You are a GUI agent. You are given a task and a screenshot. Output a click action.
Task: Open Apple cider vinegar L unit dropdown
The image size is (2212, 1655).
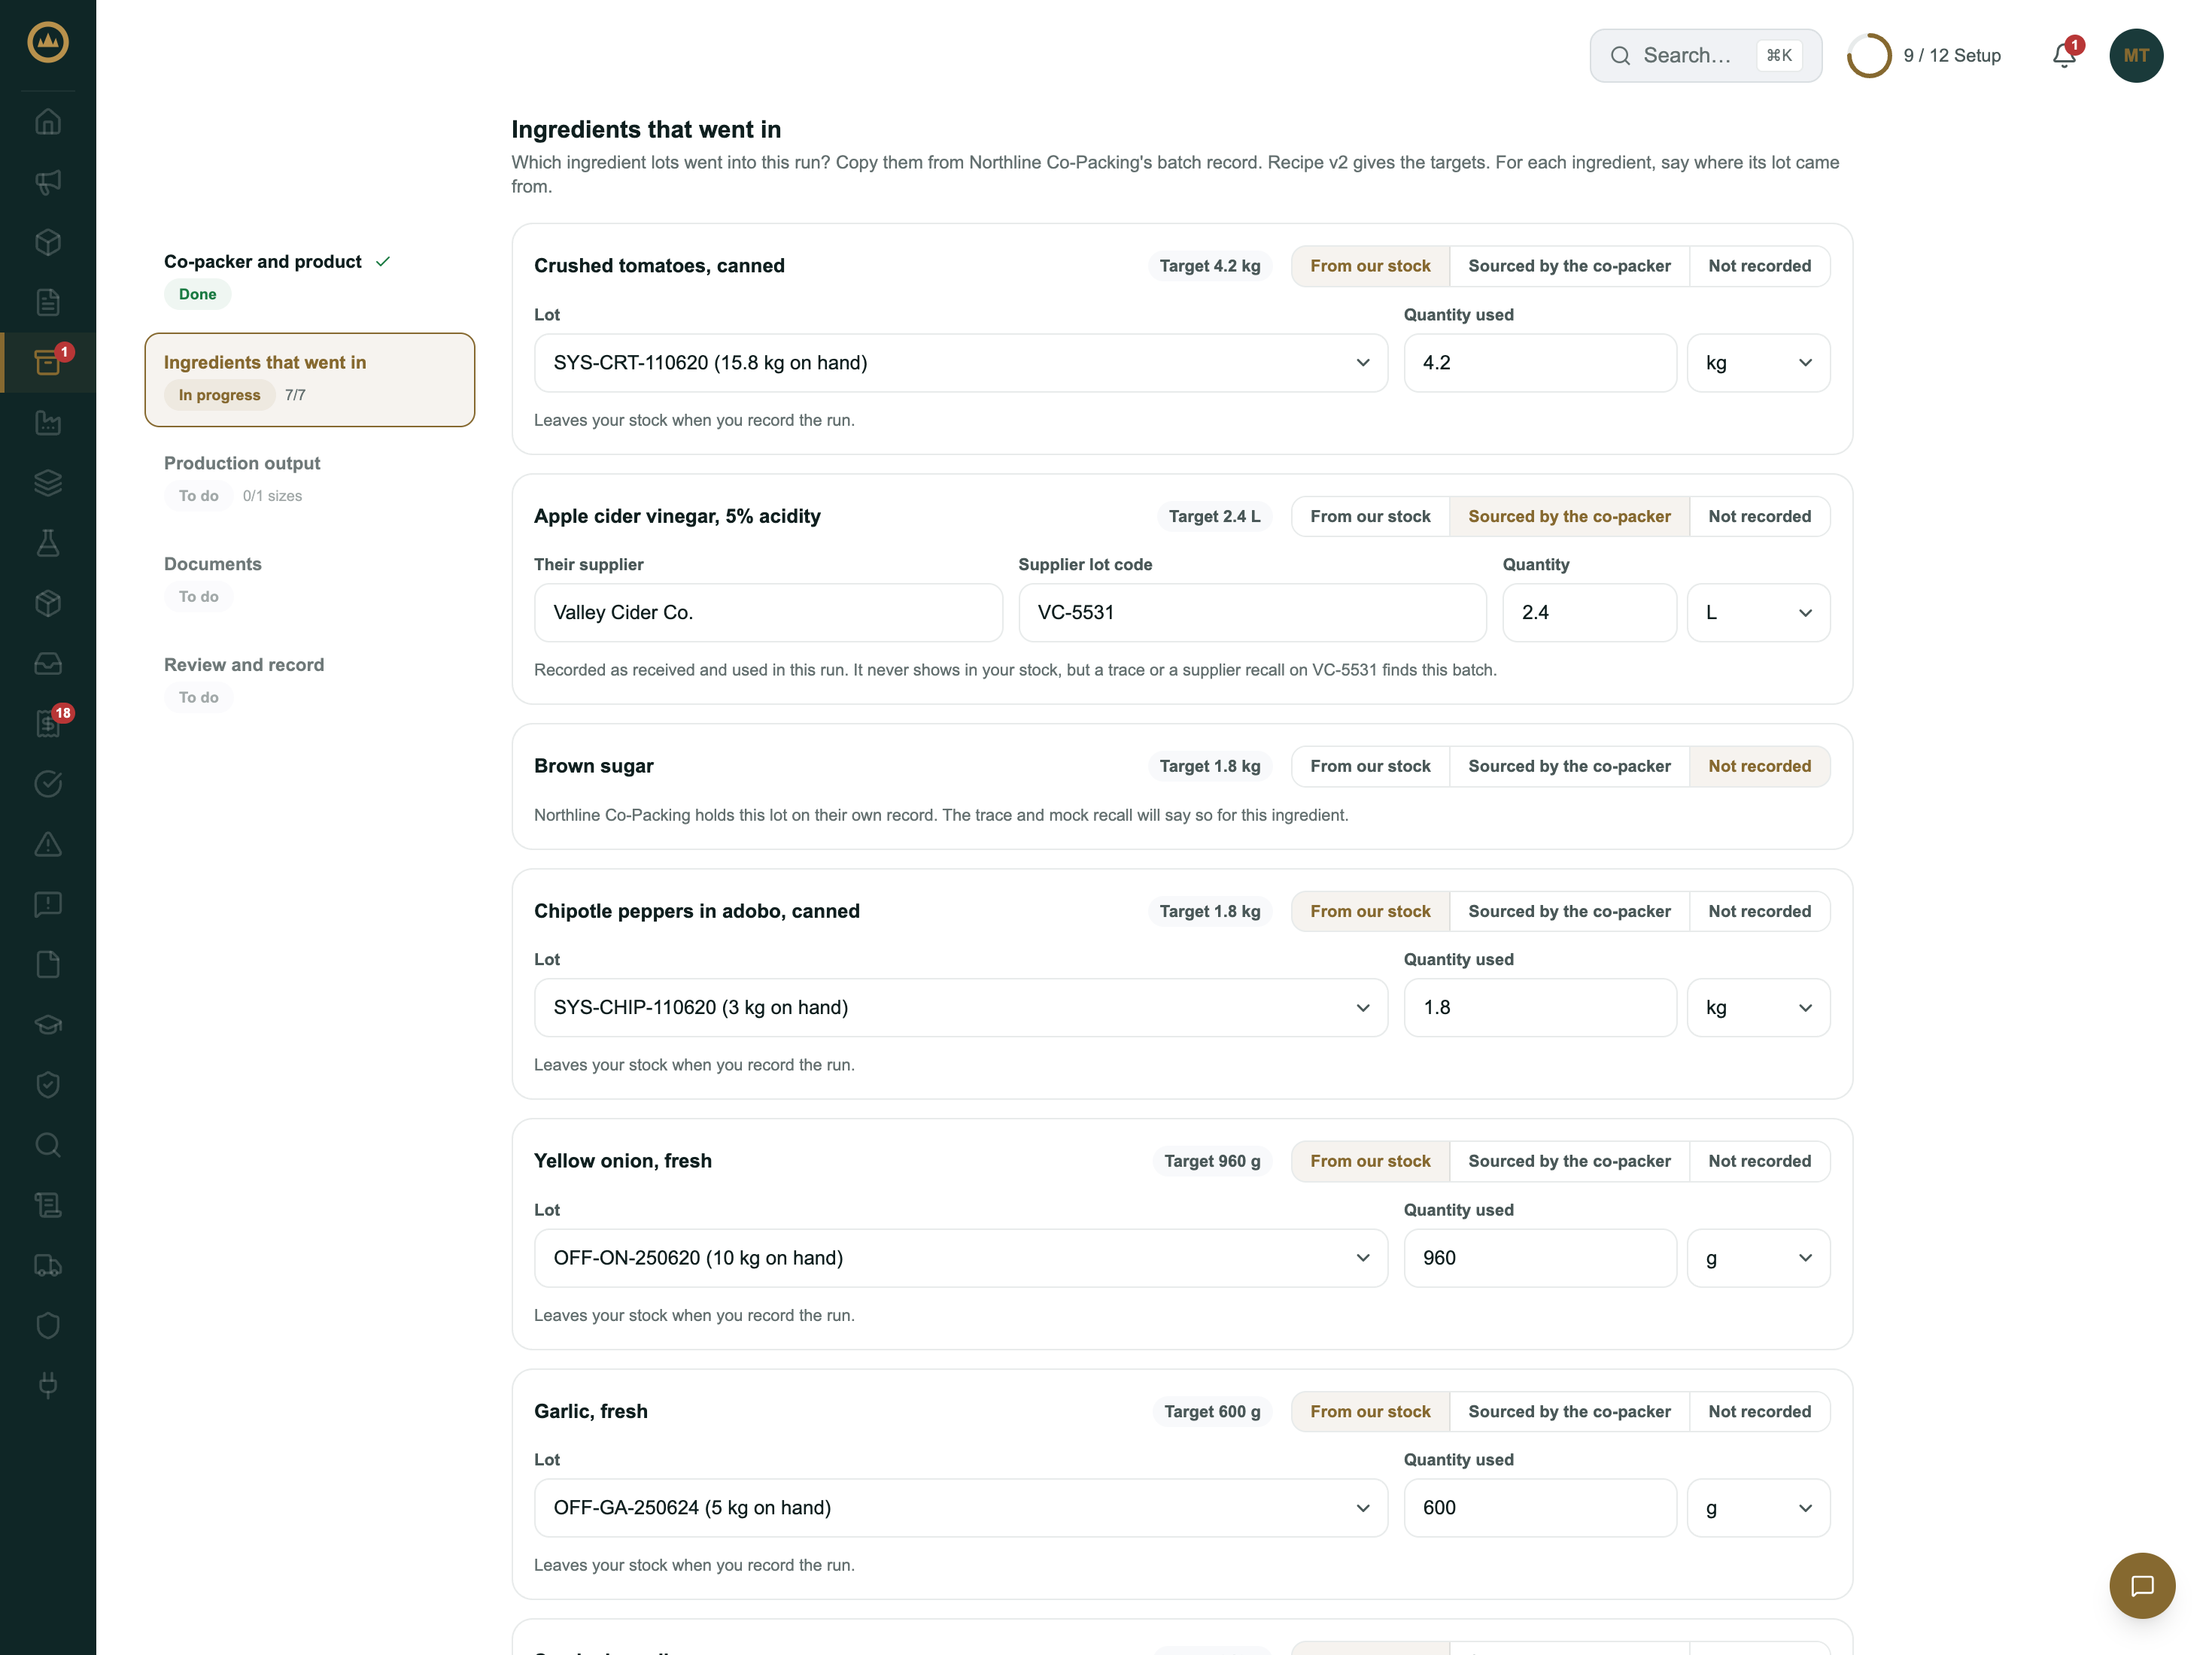1758,613
